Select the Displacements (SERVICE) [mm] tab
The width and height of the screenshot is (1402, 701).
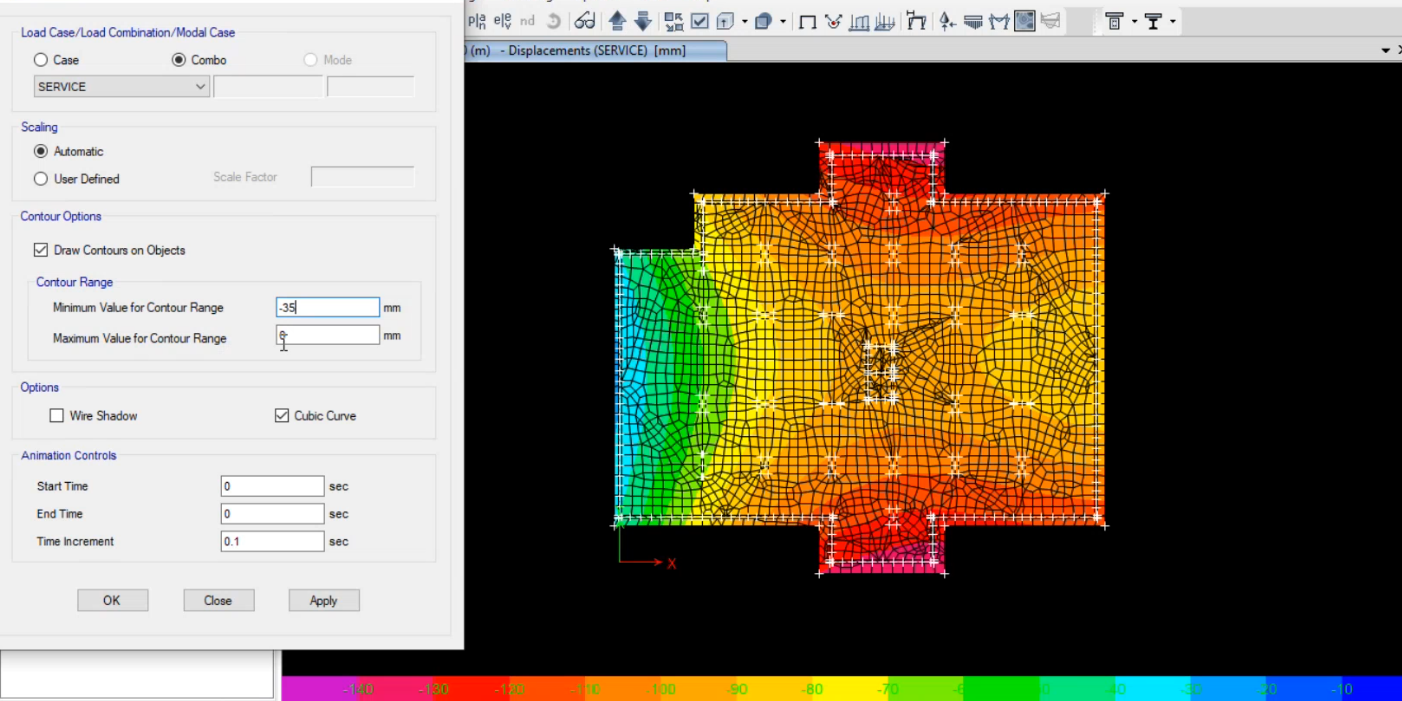[597, 51]
